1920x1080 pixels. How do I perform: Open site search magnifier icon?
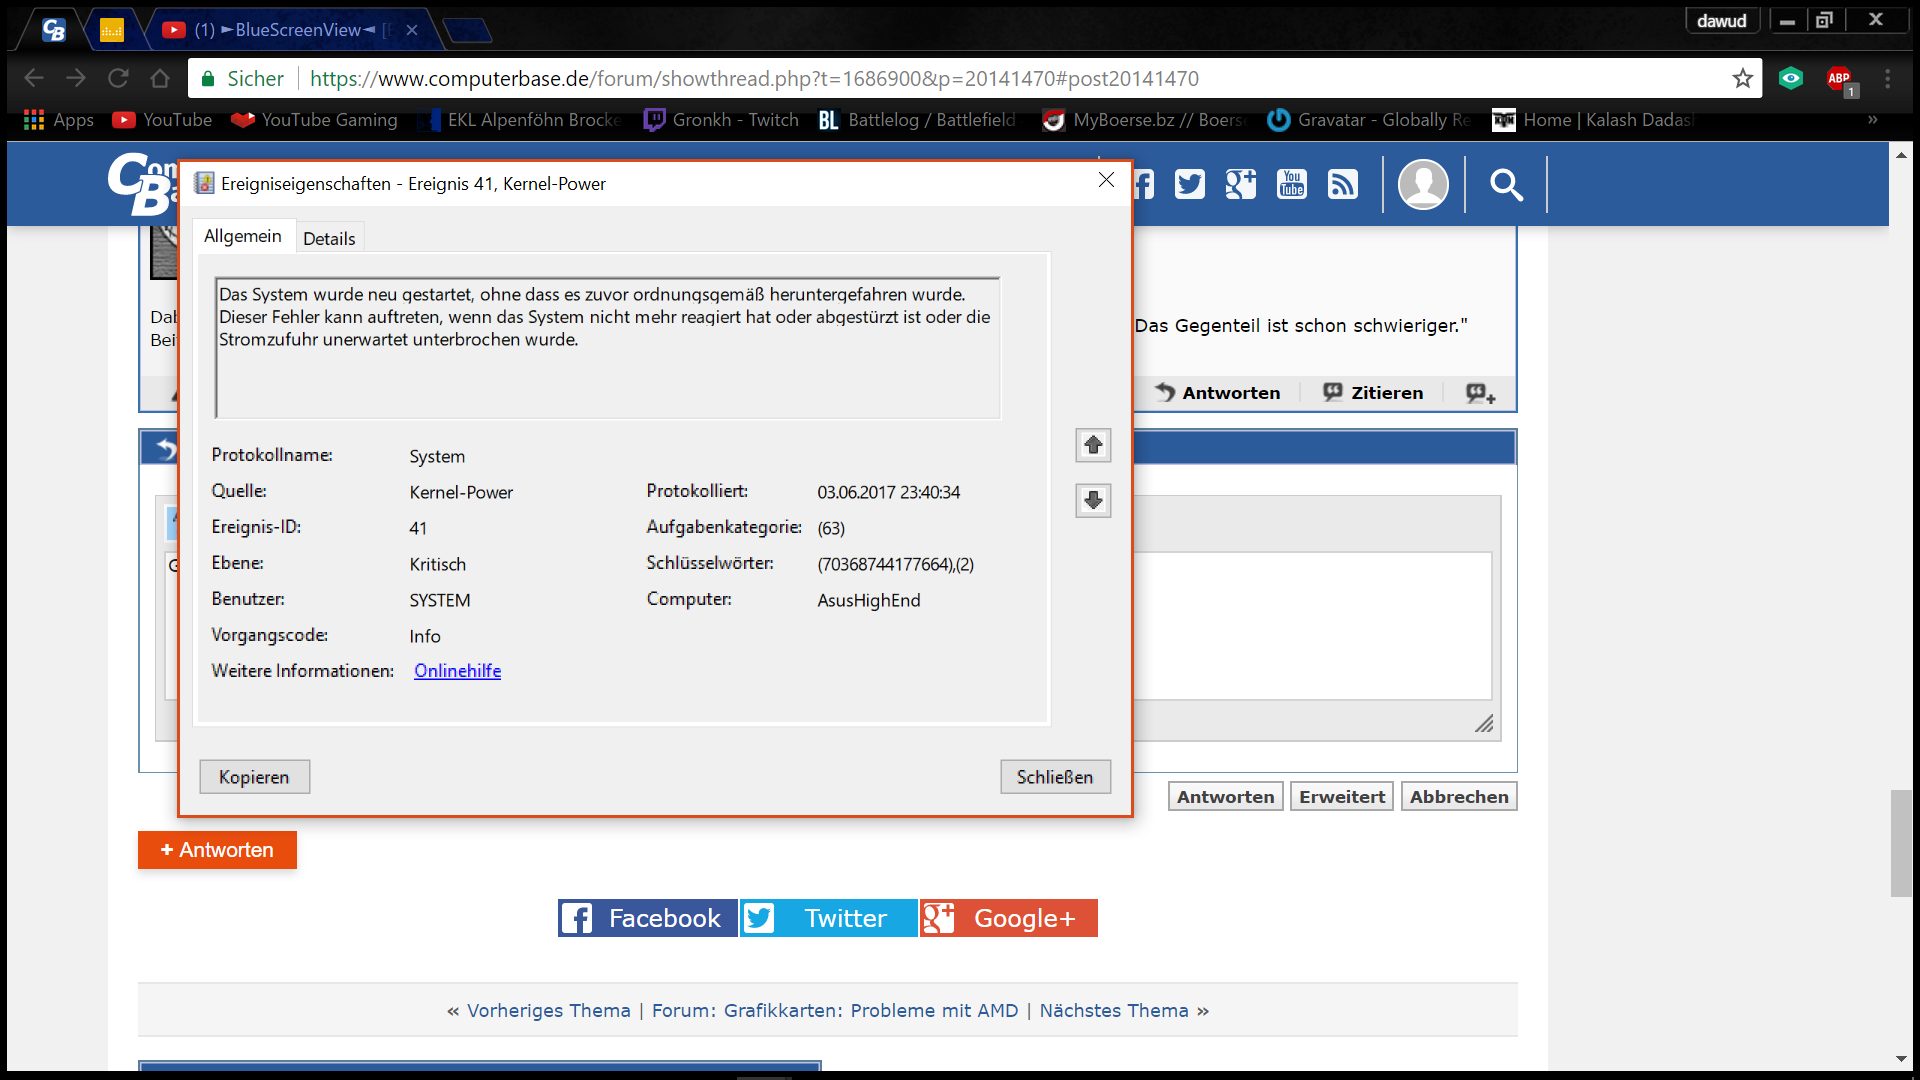pos(1506,184)
